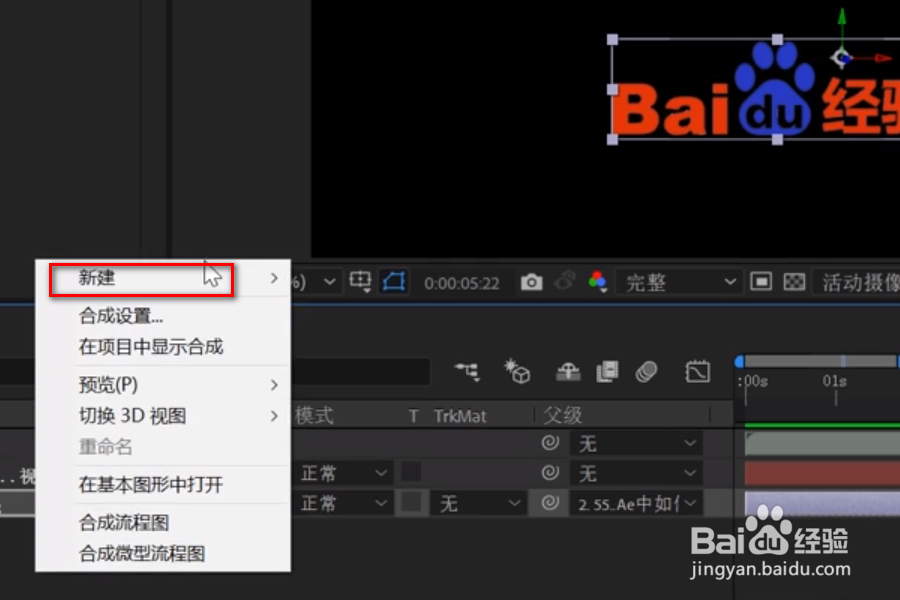Open the 切换 3D 视图 submenu

pos(164,416)
